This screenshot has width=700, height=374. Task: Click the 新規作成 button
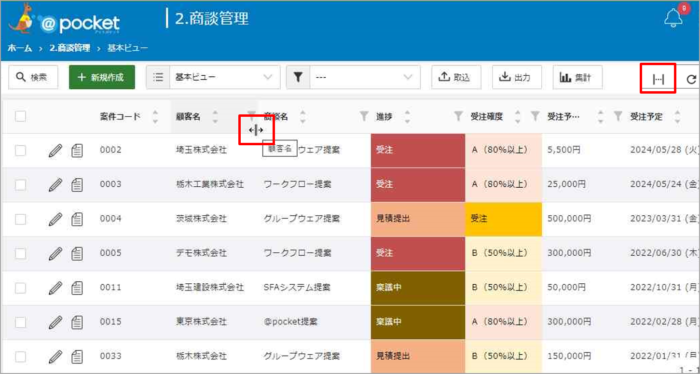click(102, 77)
